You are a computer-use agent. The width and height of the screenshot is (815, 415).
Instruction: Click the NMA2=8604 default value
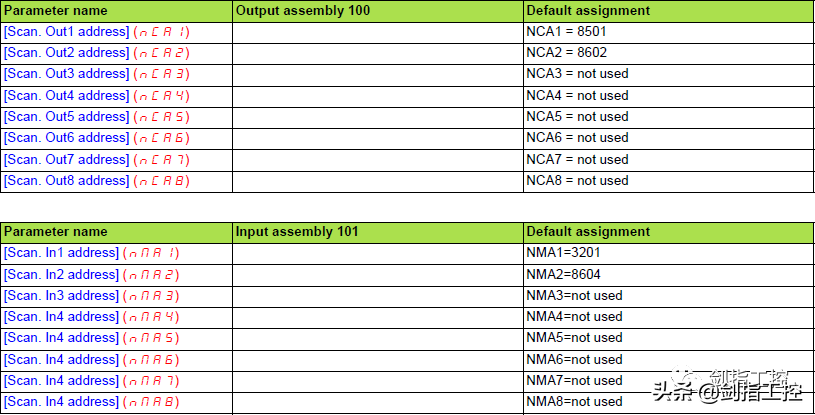tap(563, 275)
